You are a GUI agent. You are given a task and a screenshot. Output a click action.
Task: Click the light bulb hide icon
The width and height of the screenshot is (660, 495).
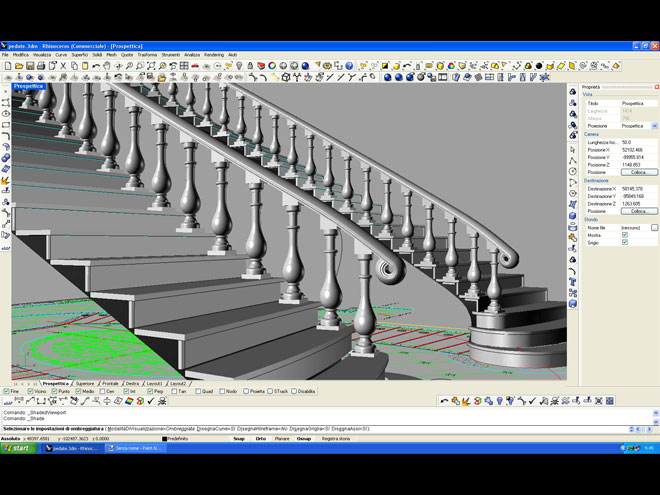click(x=239, y=66)
